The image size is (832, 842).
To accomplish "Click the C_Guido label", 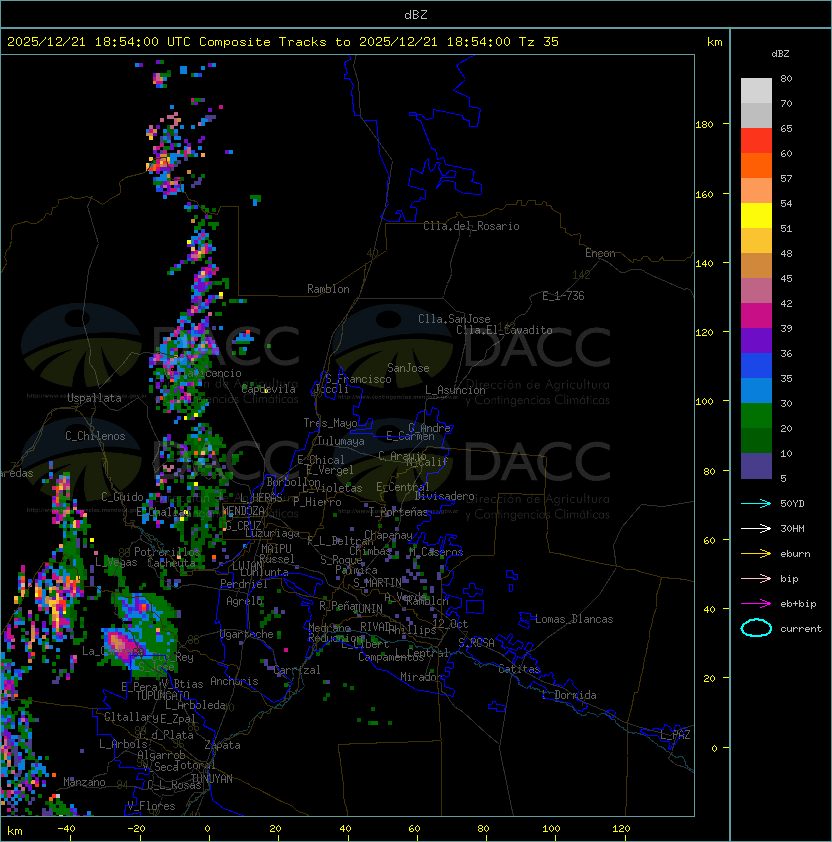I will coord(122,497).
